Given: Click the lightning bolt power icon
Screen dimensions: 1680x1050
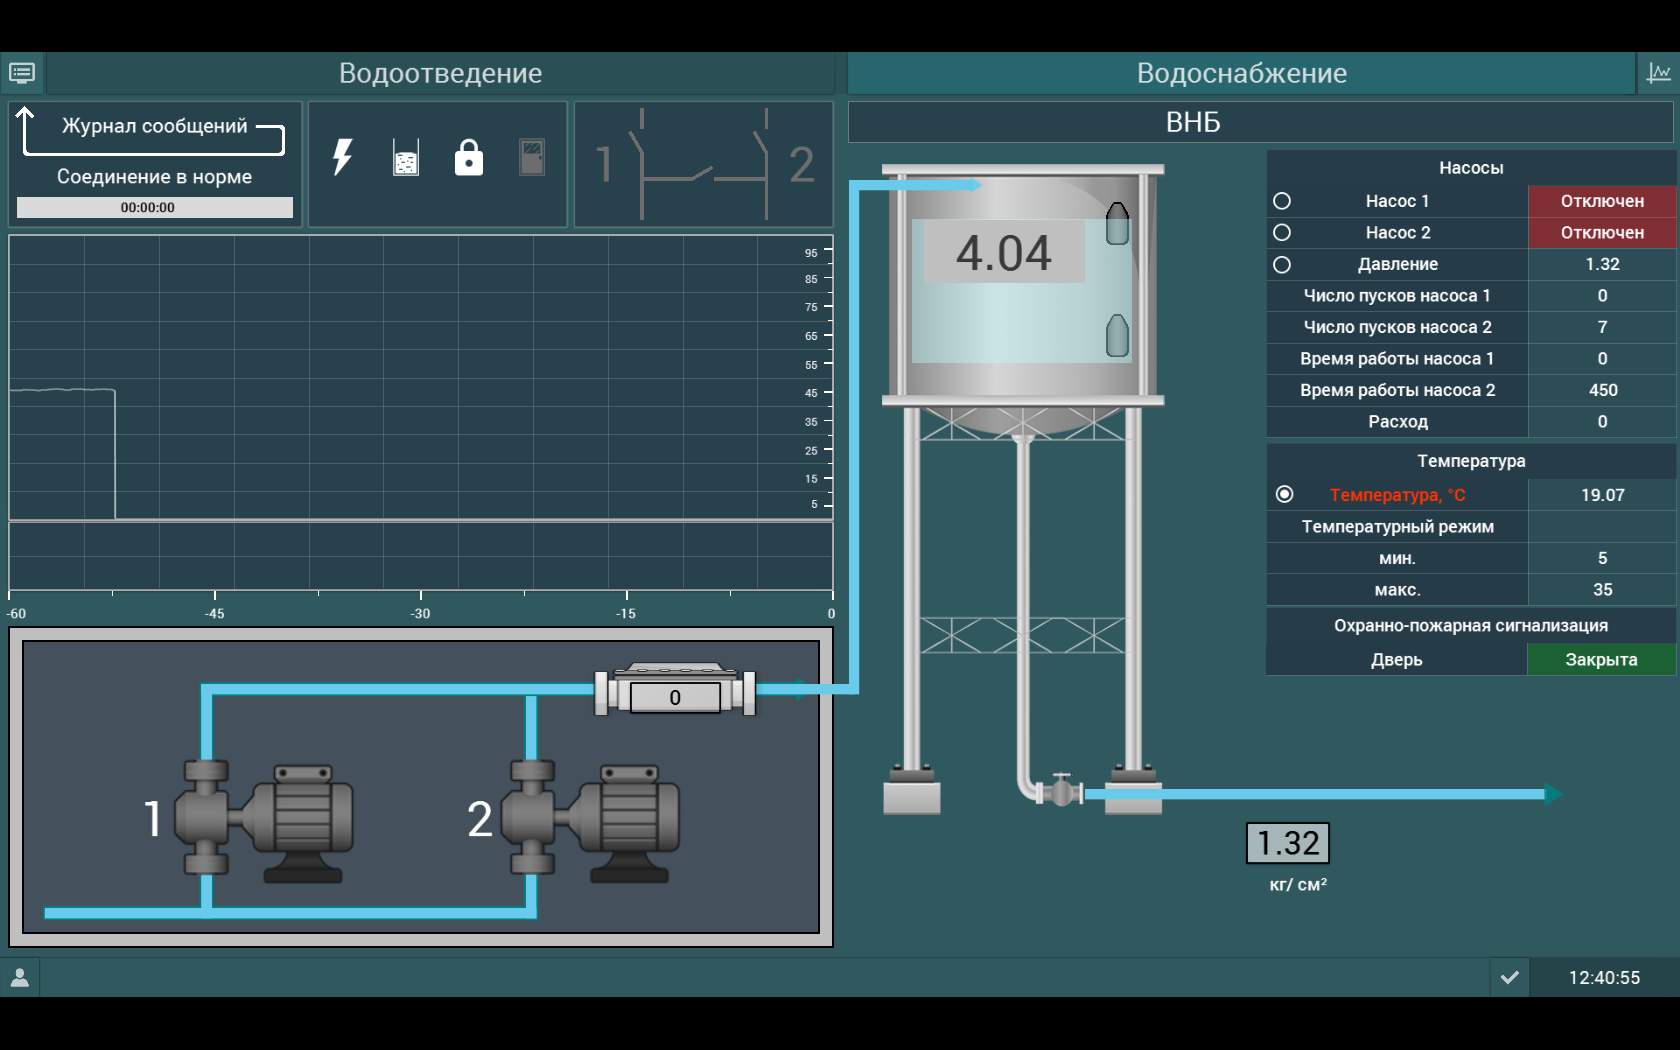Looking at the screenshot, I should coord(343,158).
